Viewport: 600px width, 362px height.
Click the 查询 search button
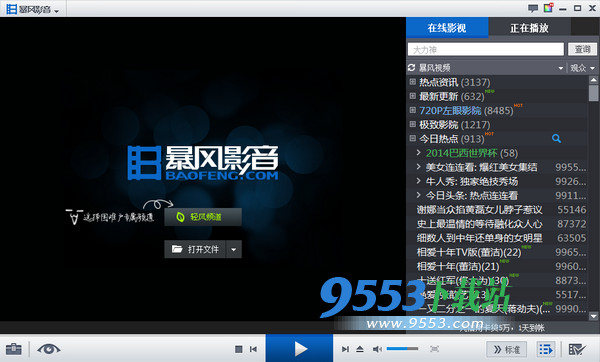pyautogui.click(x=582, y=49)
